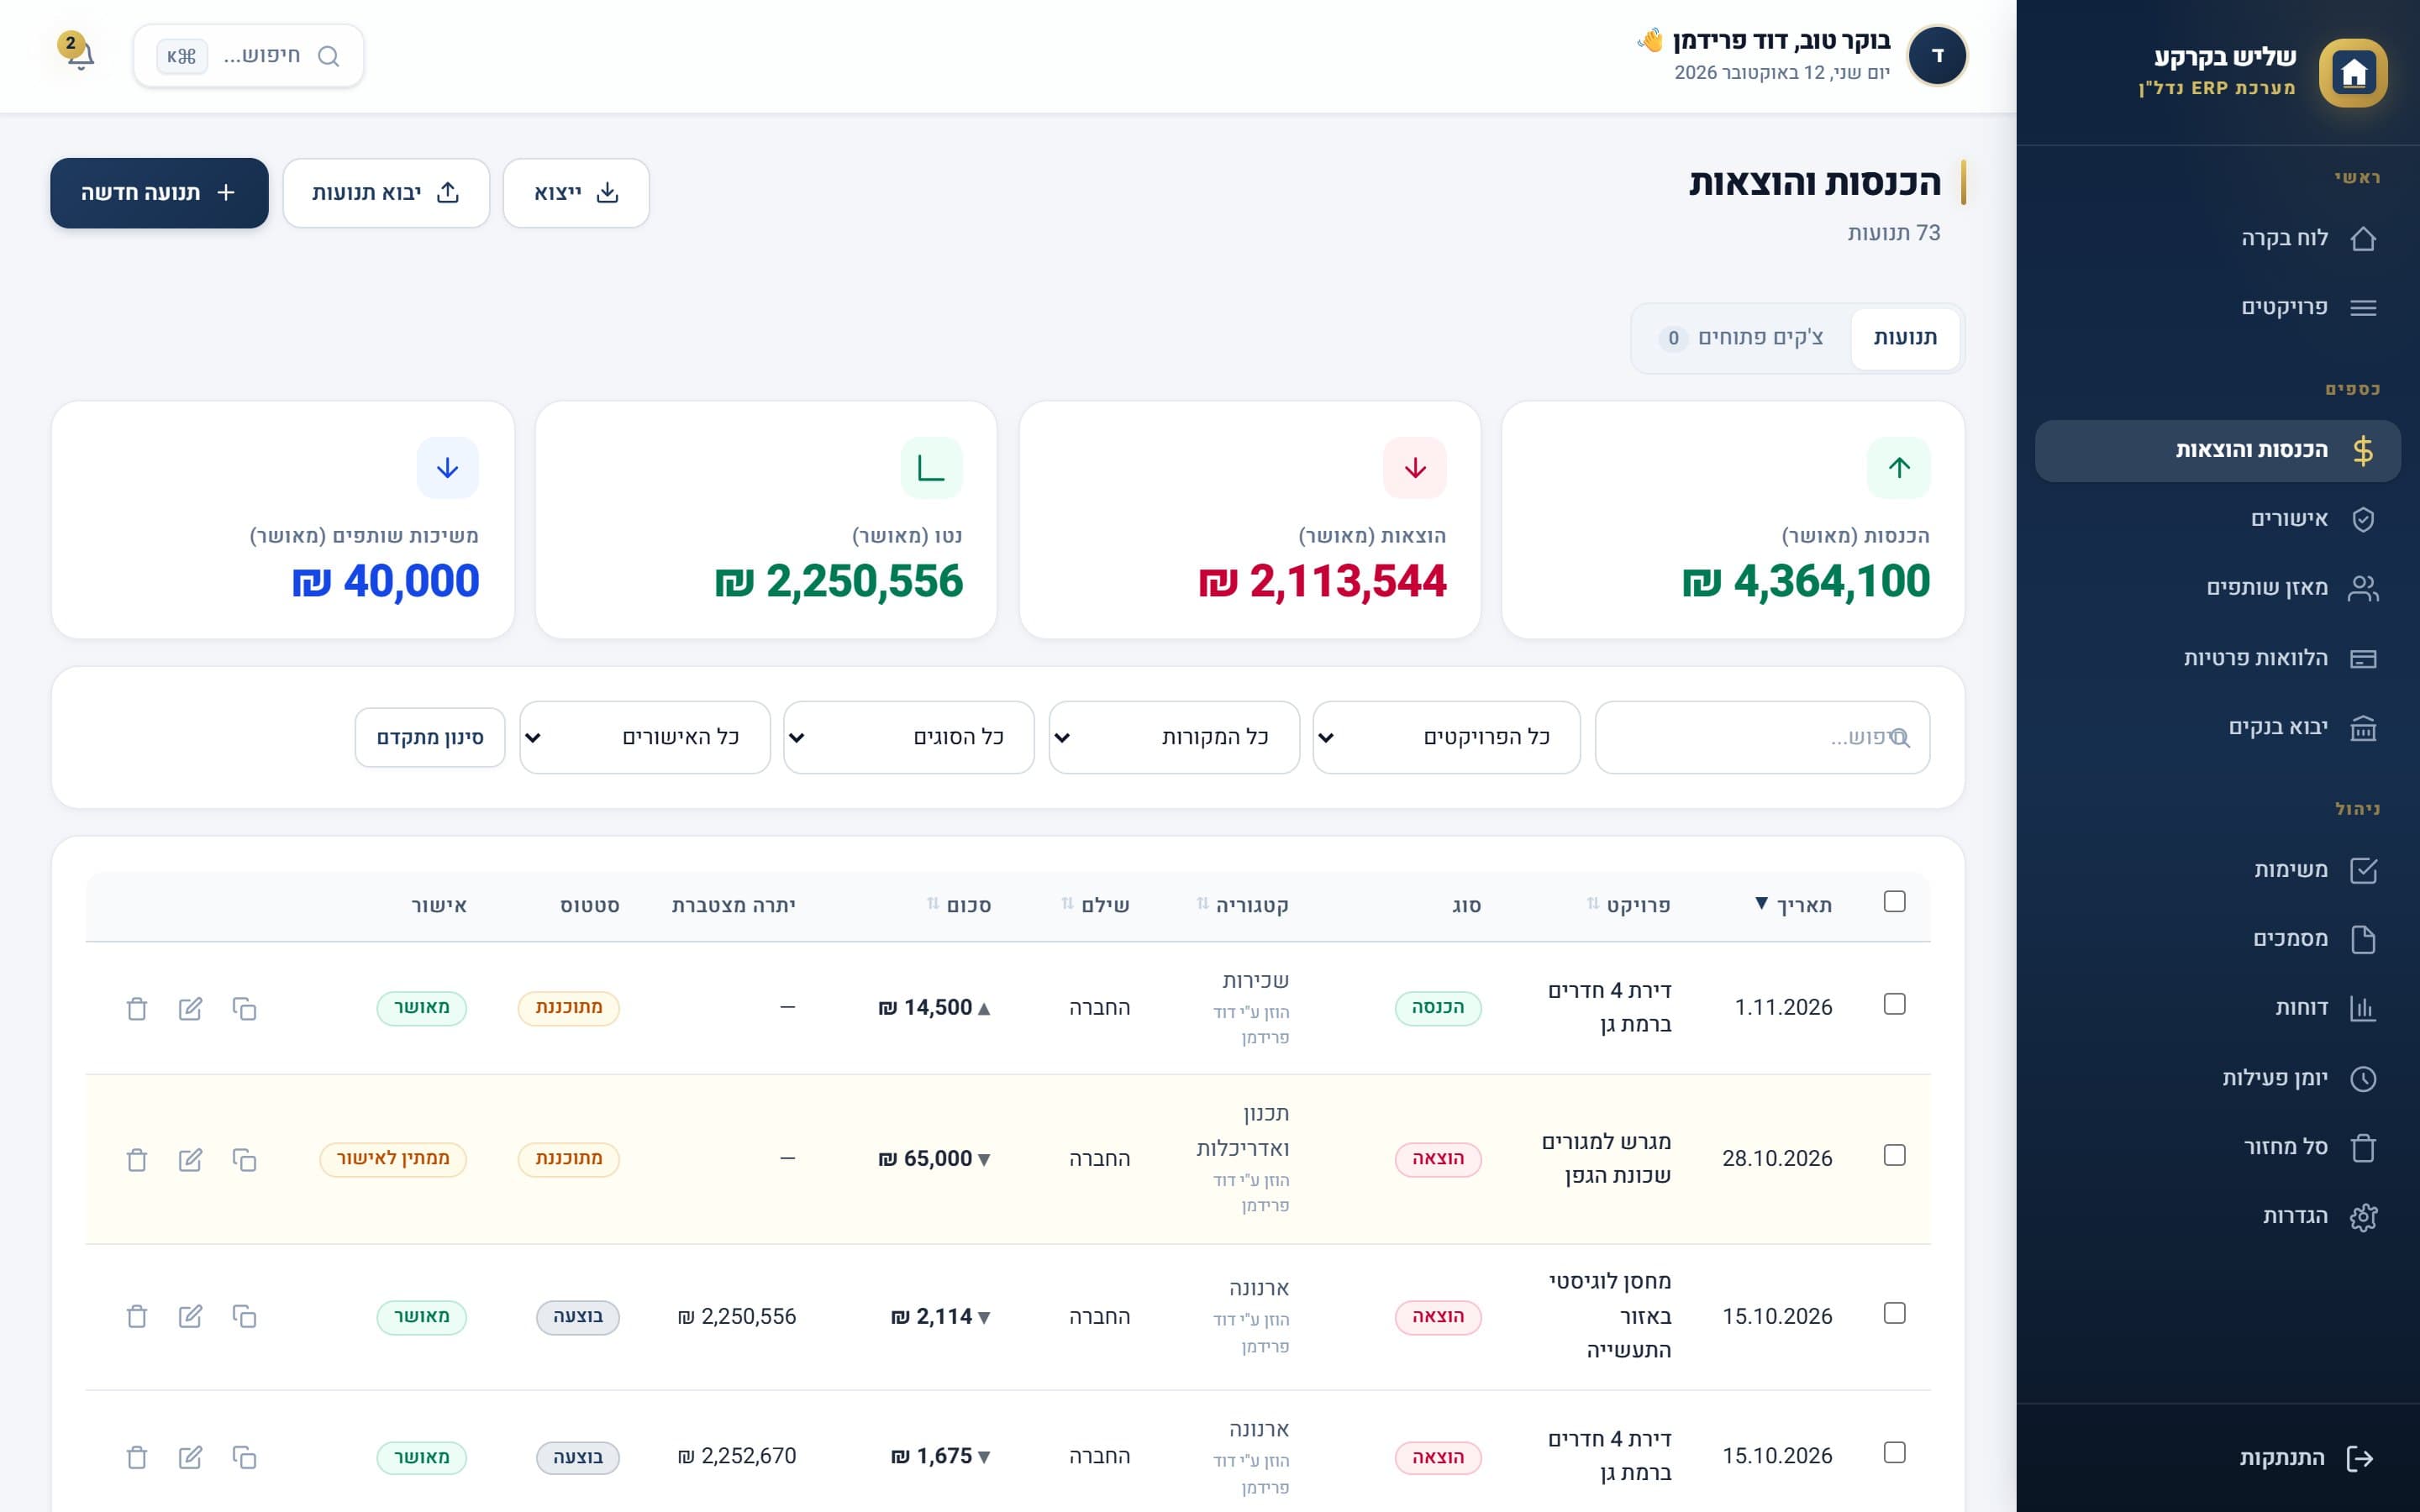Click the user avatar ד
This screenshot has height=1512, width=2420.
(x=1937, y=55)
